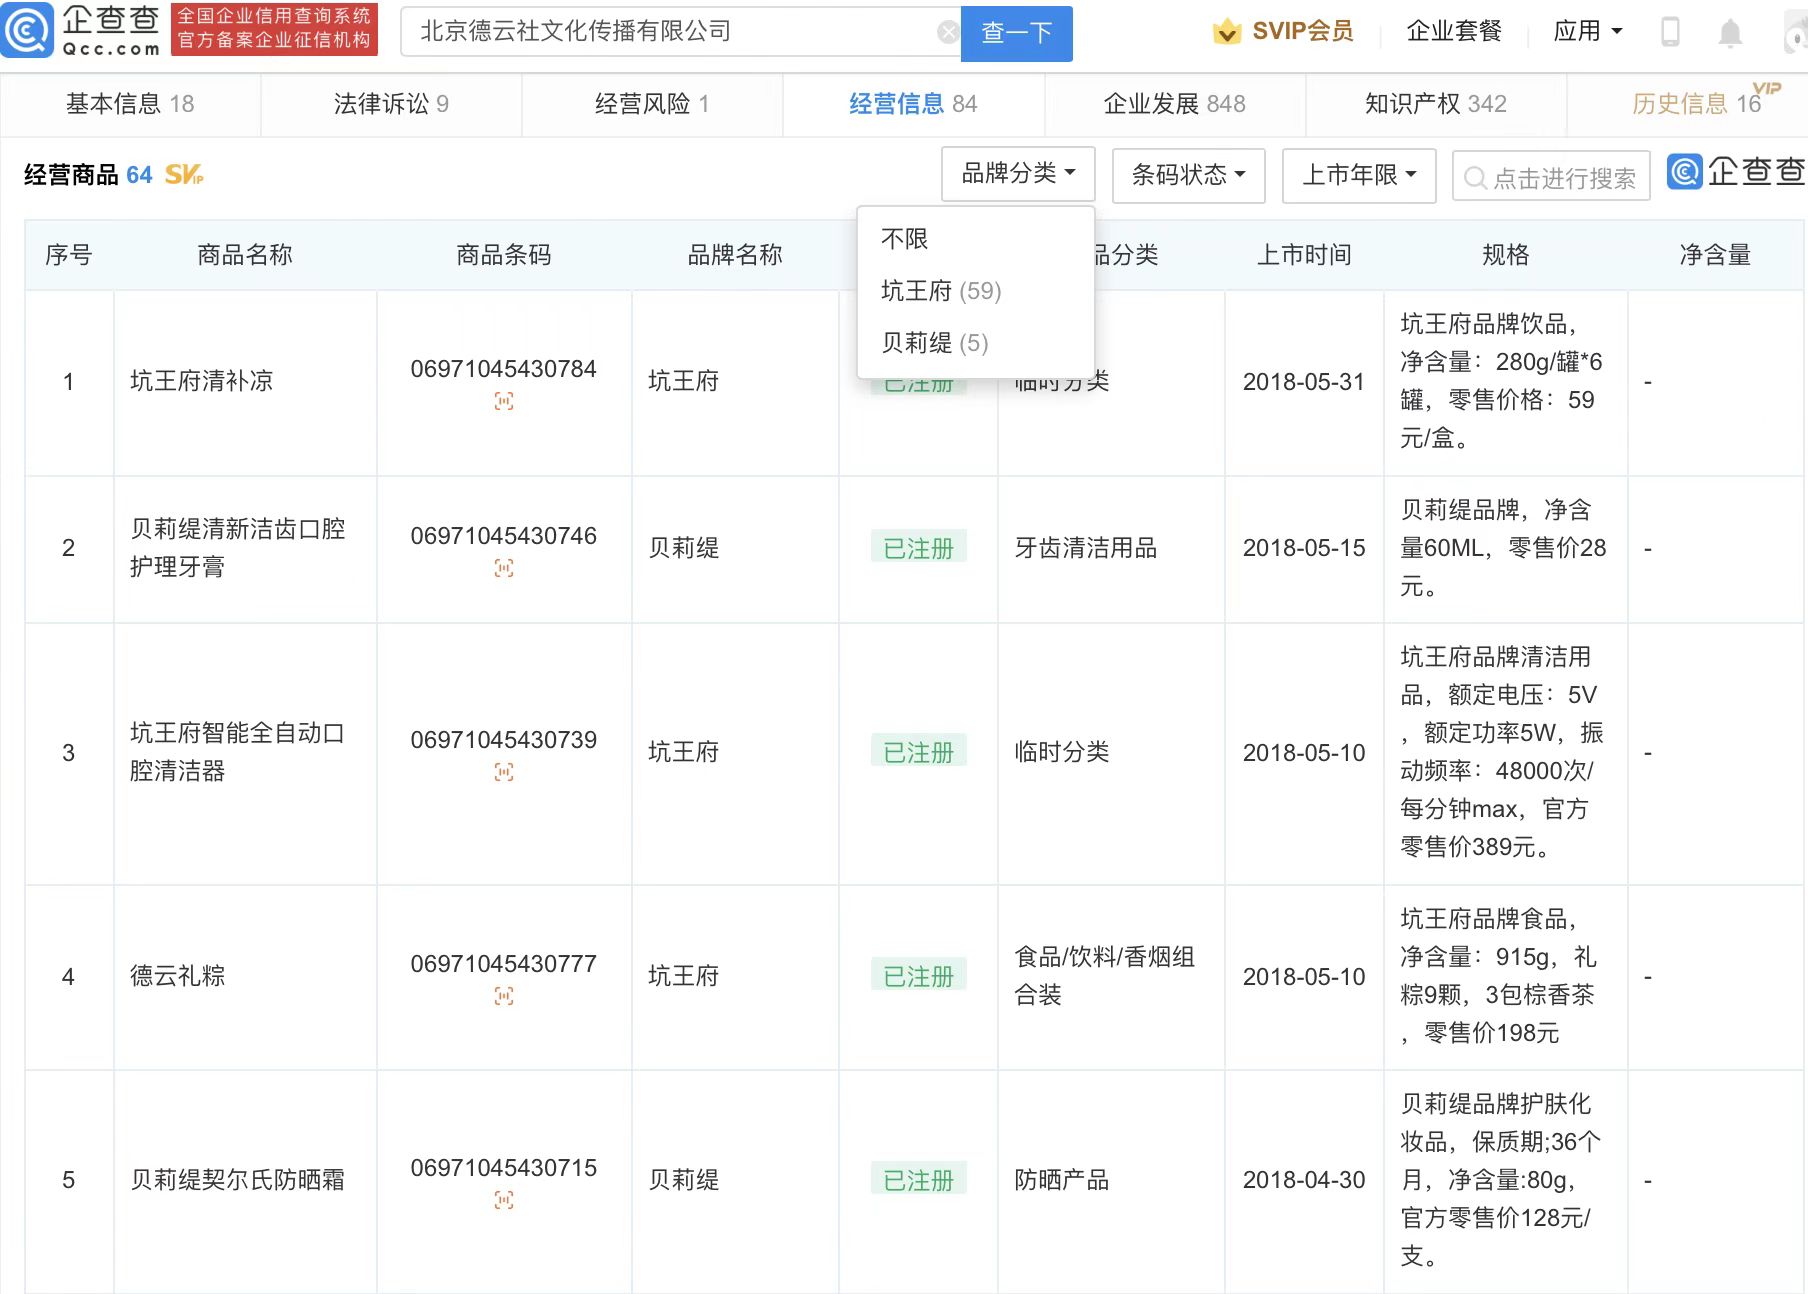Click barcode scan icon under 06971045430739
The width and height of the screenshot is (1808, 1294).
tap(504, 772)
